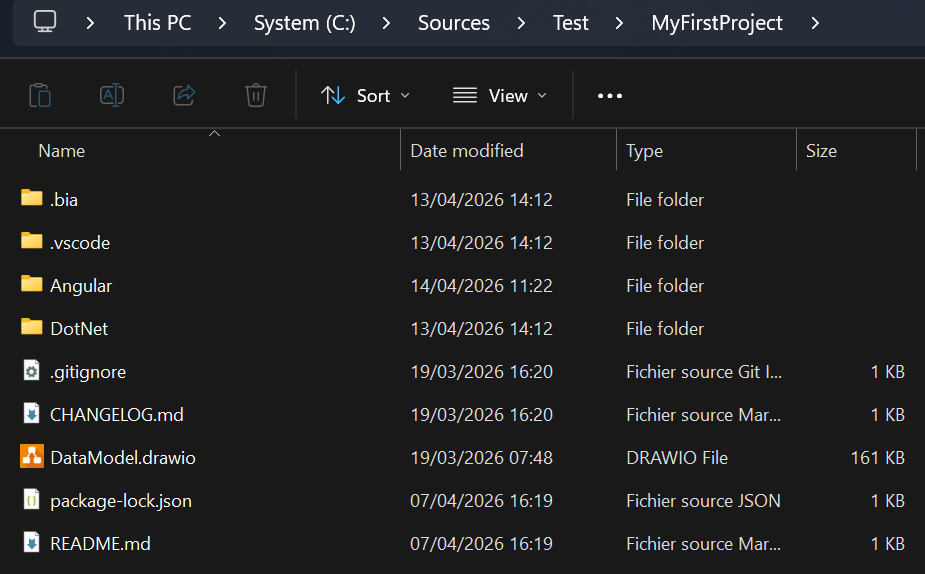Sort by the Date modified column header
This screenshot has width=925, height=574.
[x=467, y=151]
